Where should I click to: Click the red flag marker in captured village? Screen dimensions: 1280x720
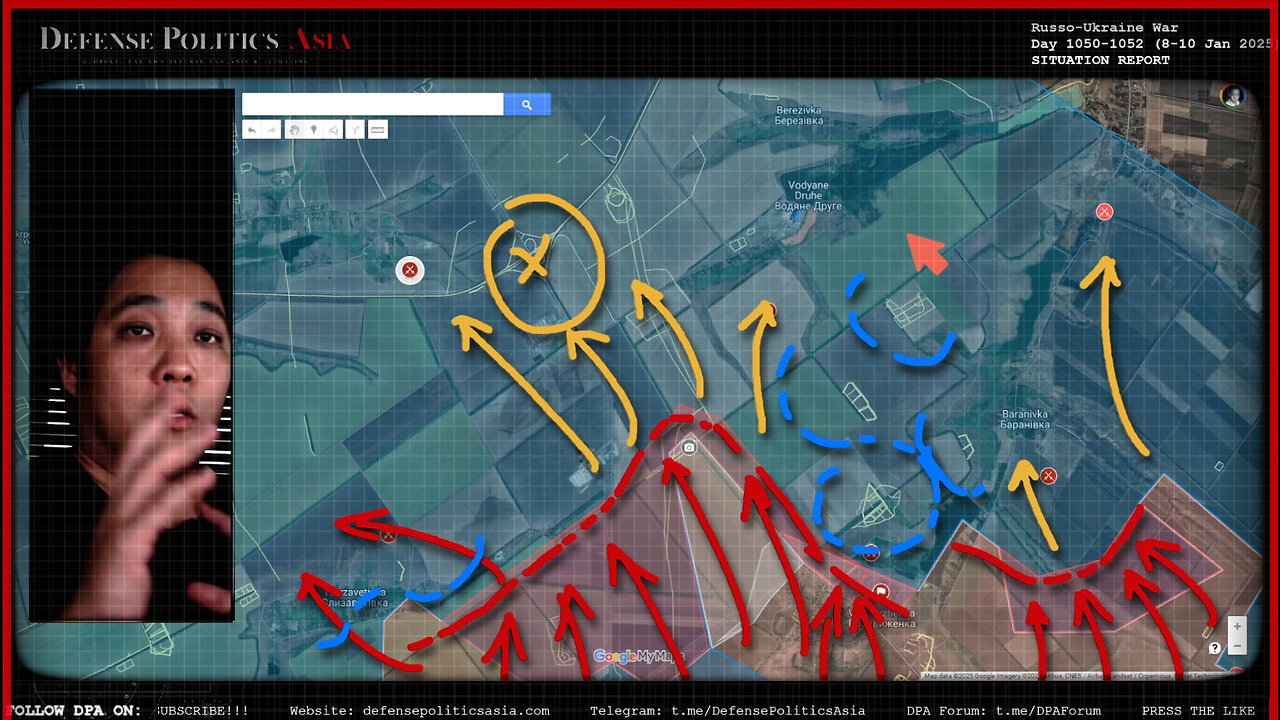click(880, 592)
